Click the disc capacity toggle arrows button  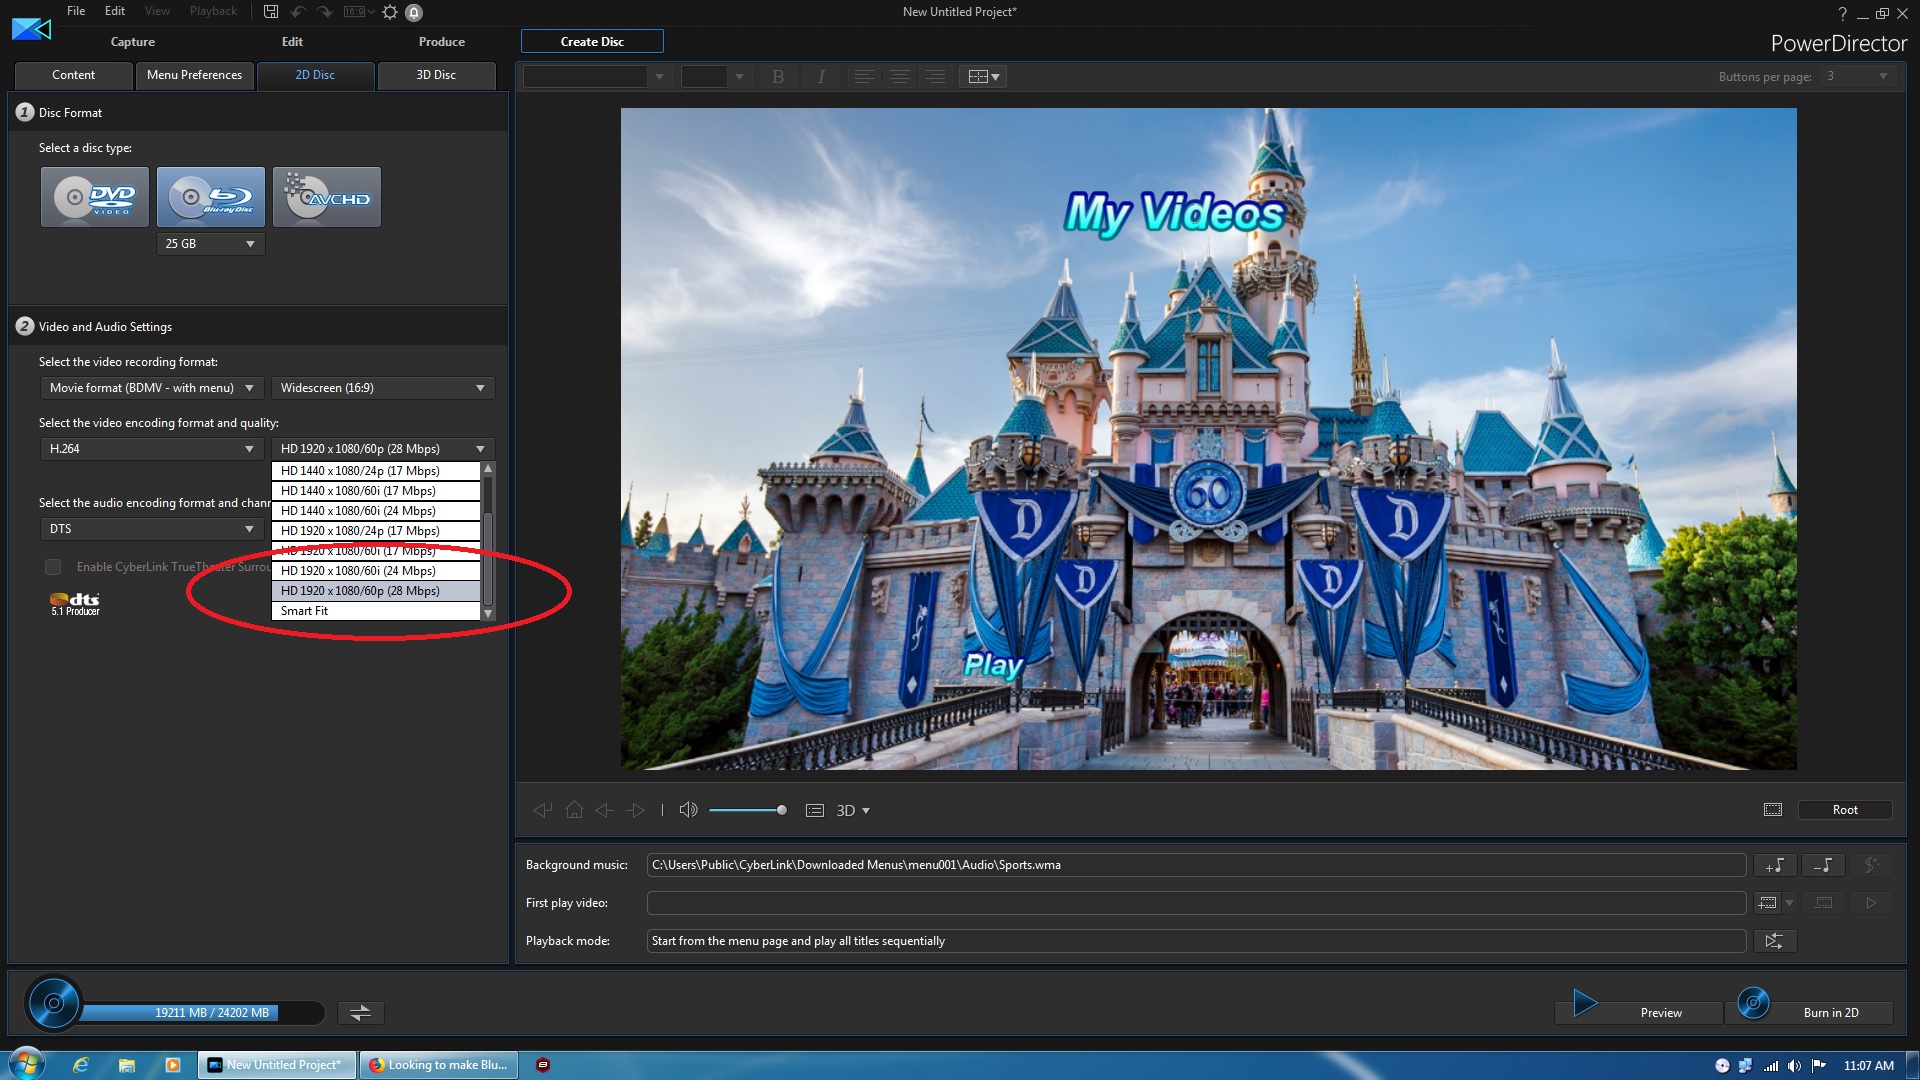coord(361,1013)
